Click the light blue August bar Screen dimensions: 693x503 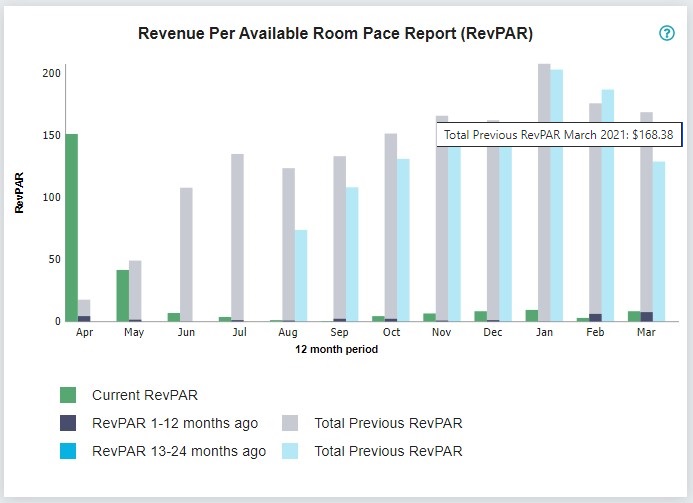coord(301,275)
